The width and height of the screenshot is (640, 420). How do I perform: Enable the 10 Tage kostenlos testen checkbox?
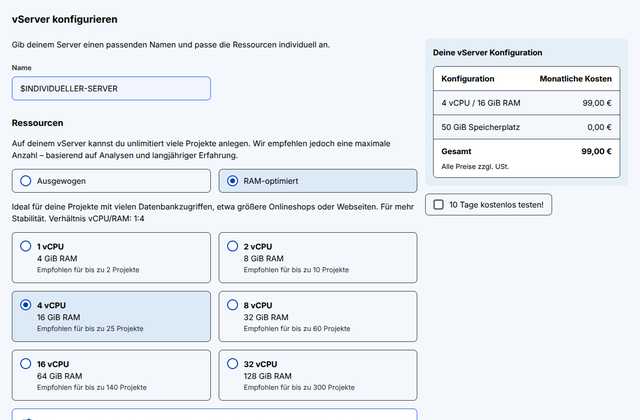(x=438, y=204)
